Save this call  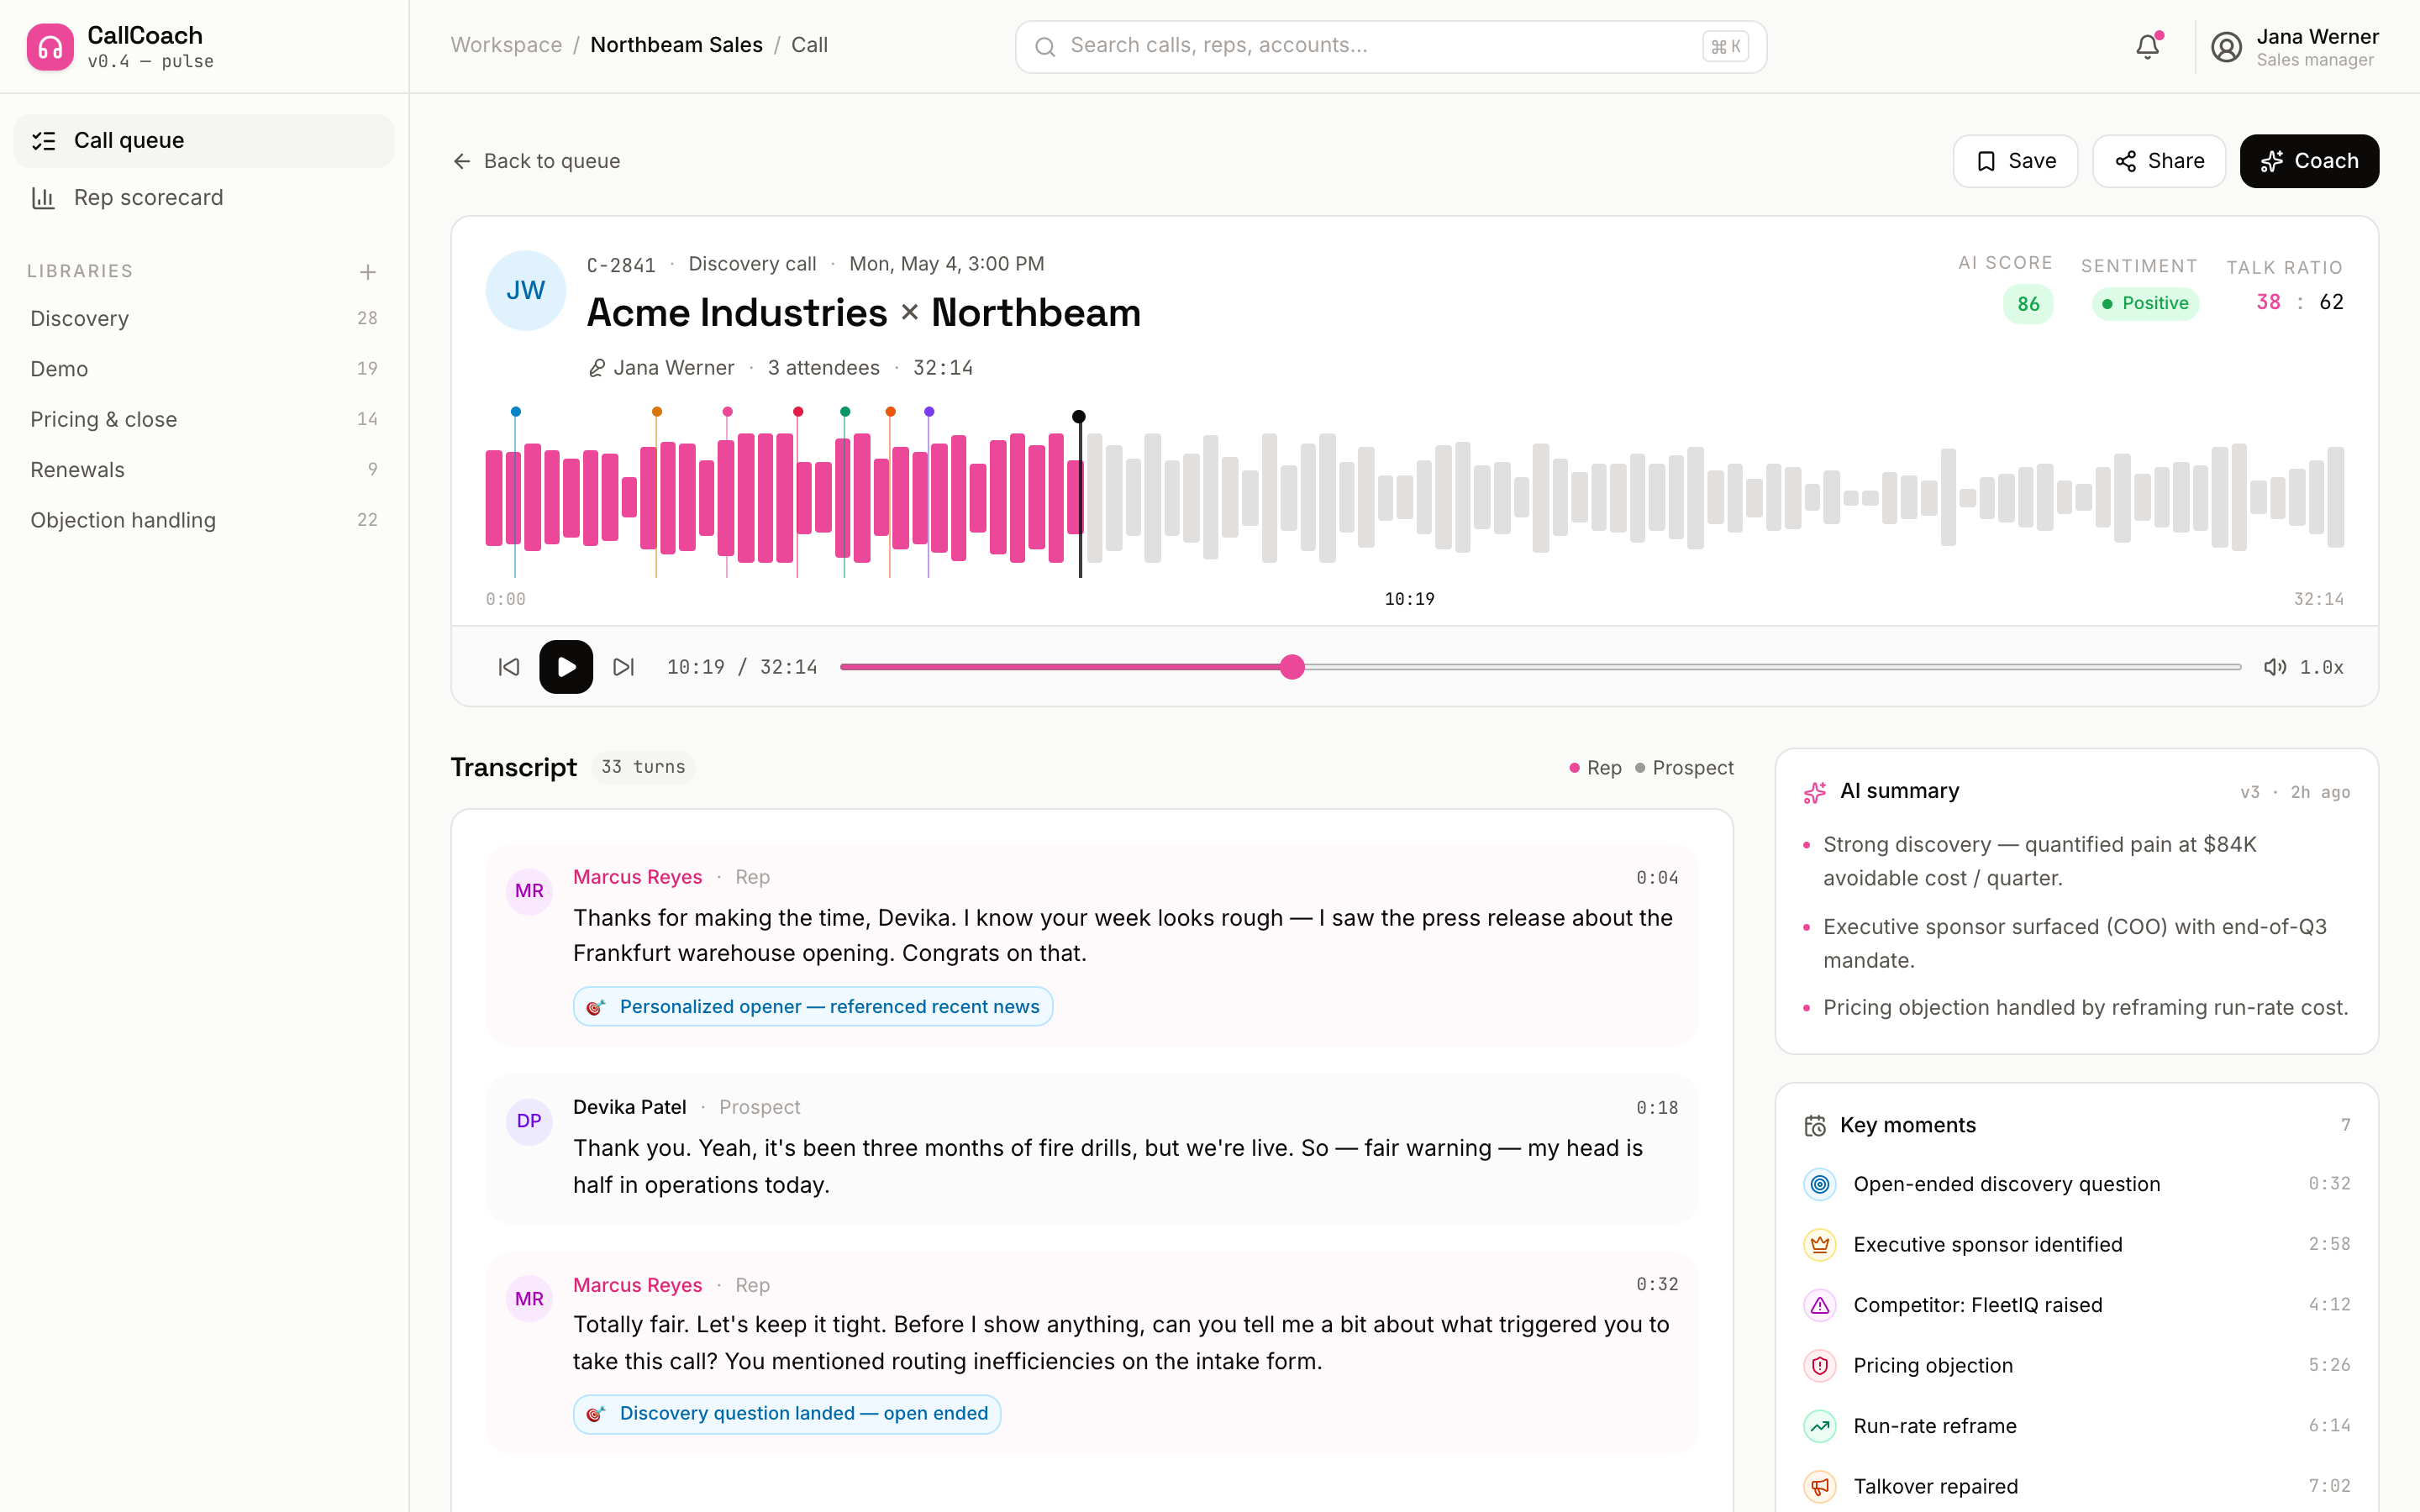pos(2015,161)
